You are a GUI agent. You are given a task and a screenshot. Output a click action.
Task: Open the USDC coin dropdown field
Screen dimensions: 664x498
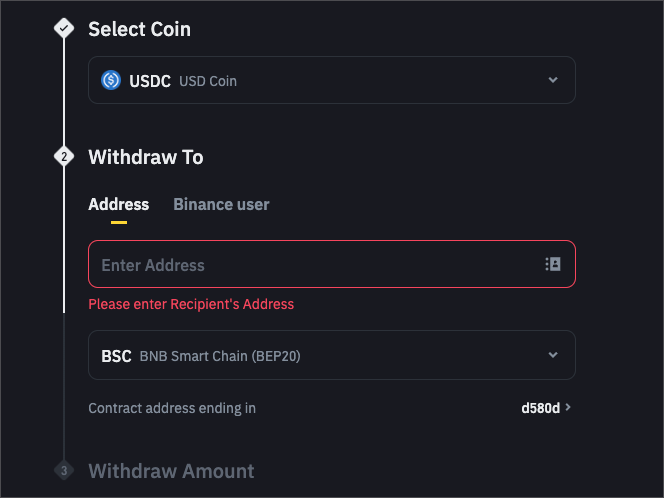click(332, 80)
